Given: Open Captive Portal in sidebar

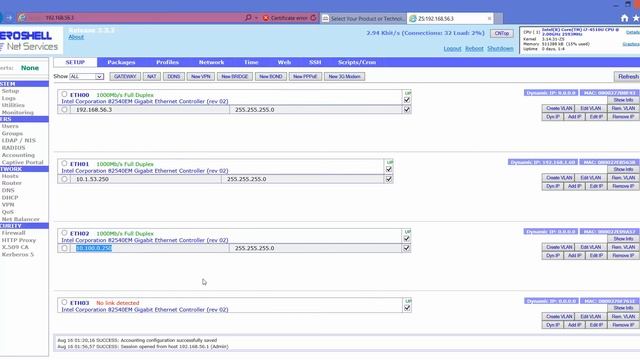Looking at the screenshot, I should point(22,162).
